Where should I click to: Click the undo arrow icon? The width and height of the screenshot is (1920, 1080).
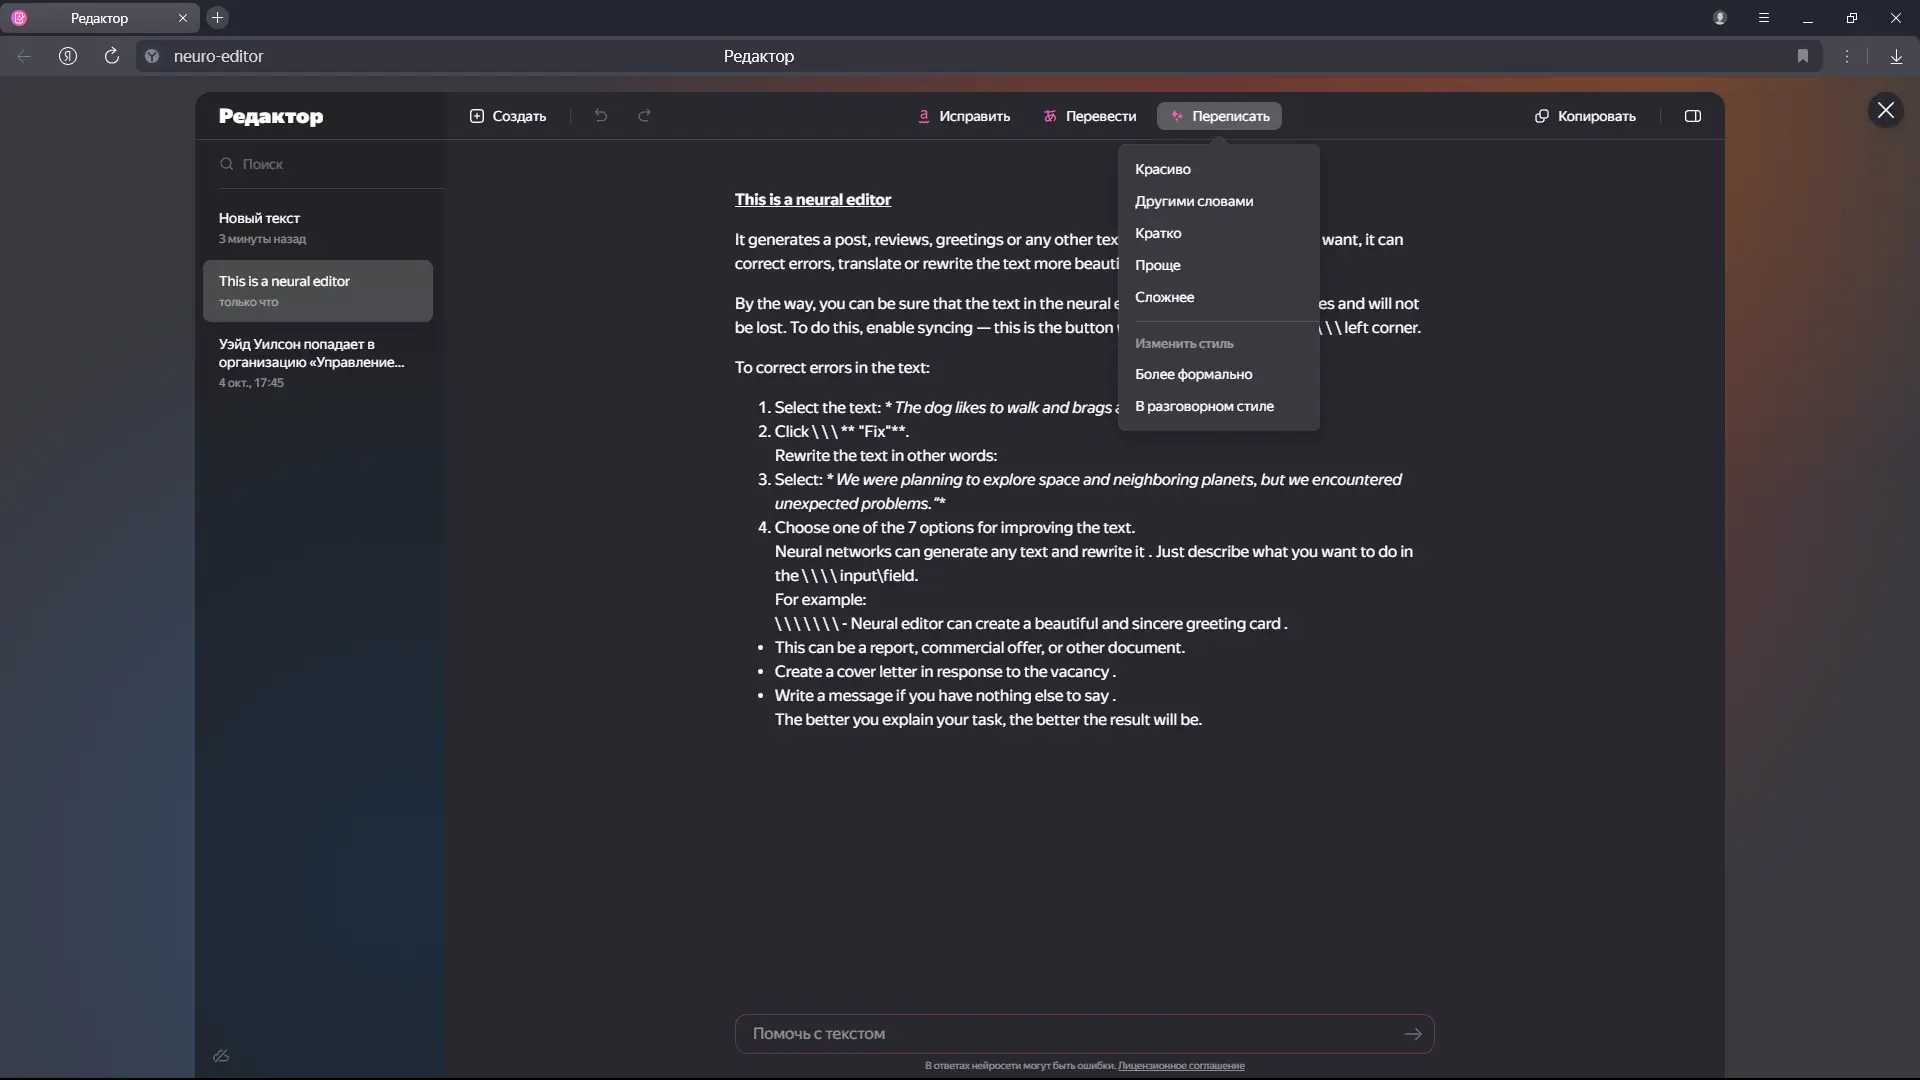click(600, 116)
